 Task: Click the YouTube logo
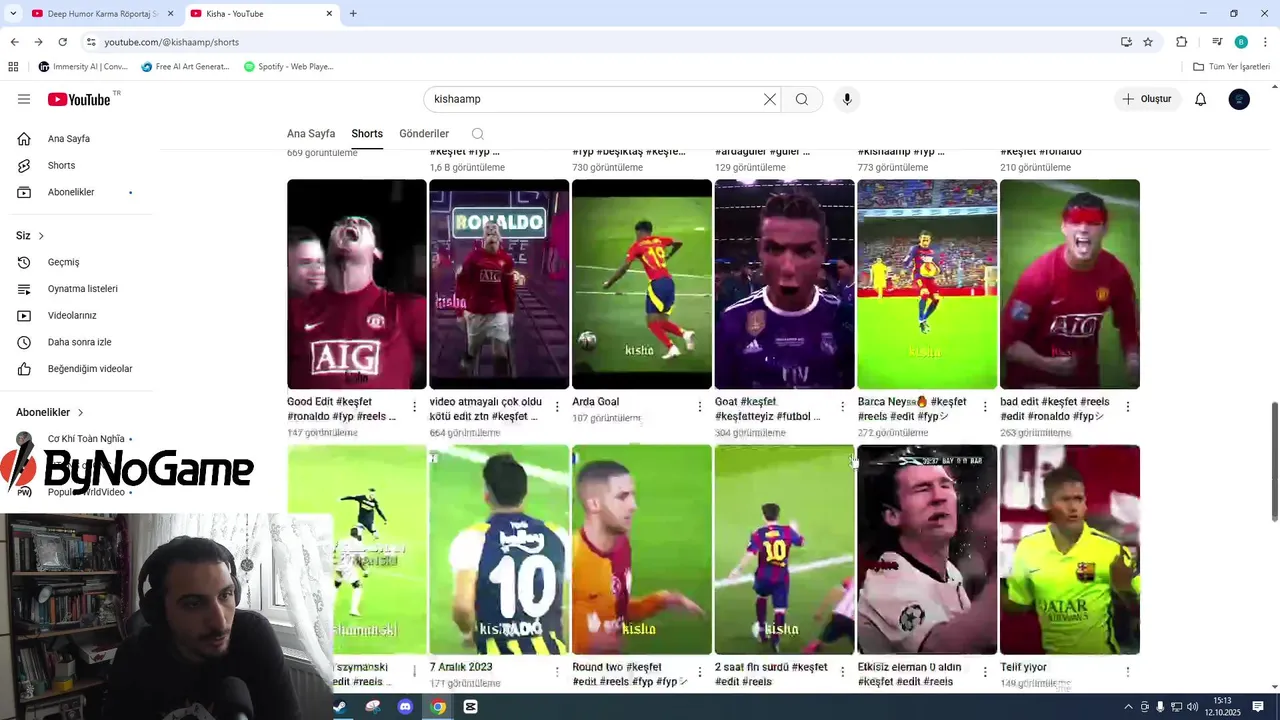pos(79,99)
